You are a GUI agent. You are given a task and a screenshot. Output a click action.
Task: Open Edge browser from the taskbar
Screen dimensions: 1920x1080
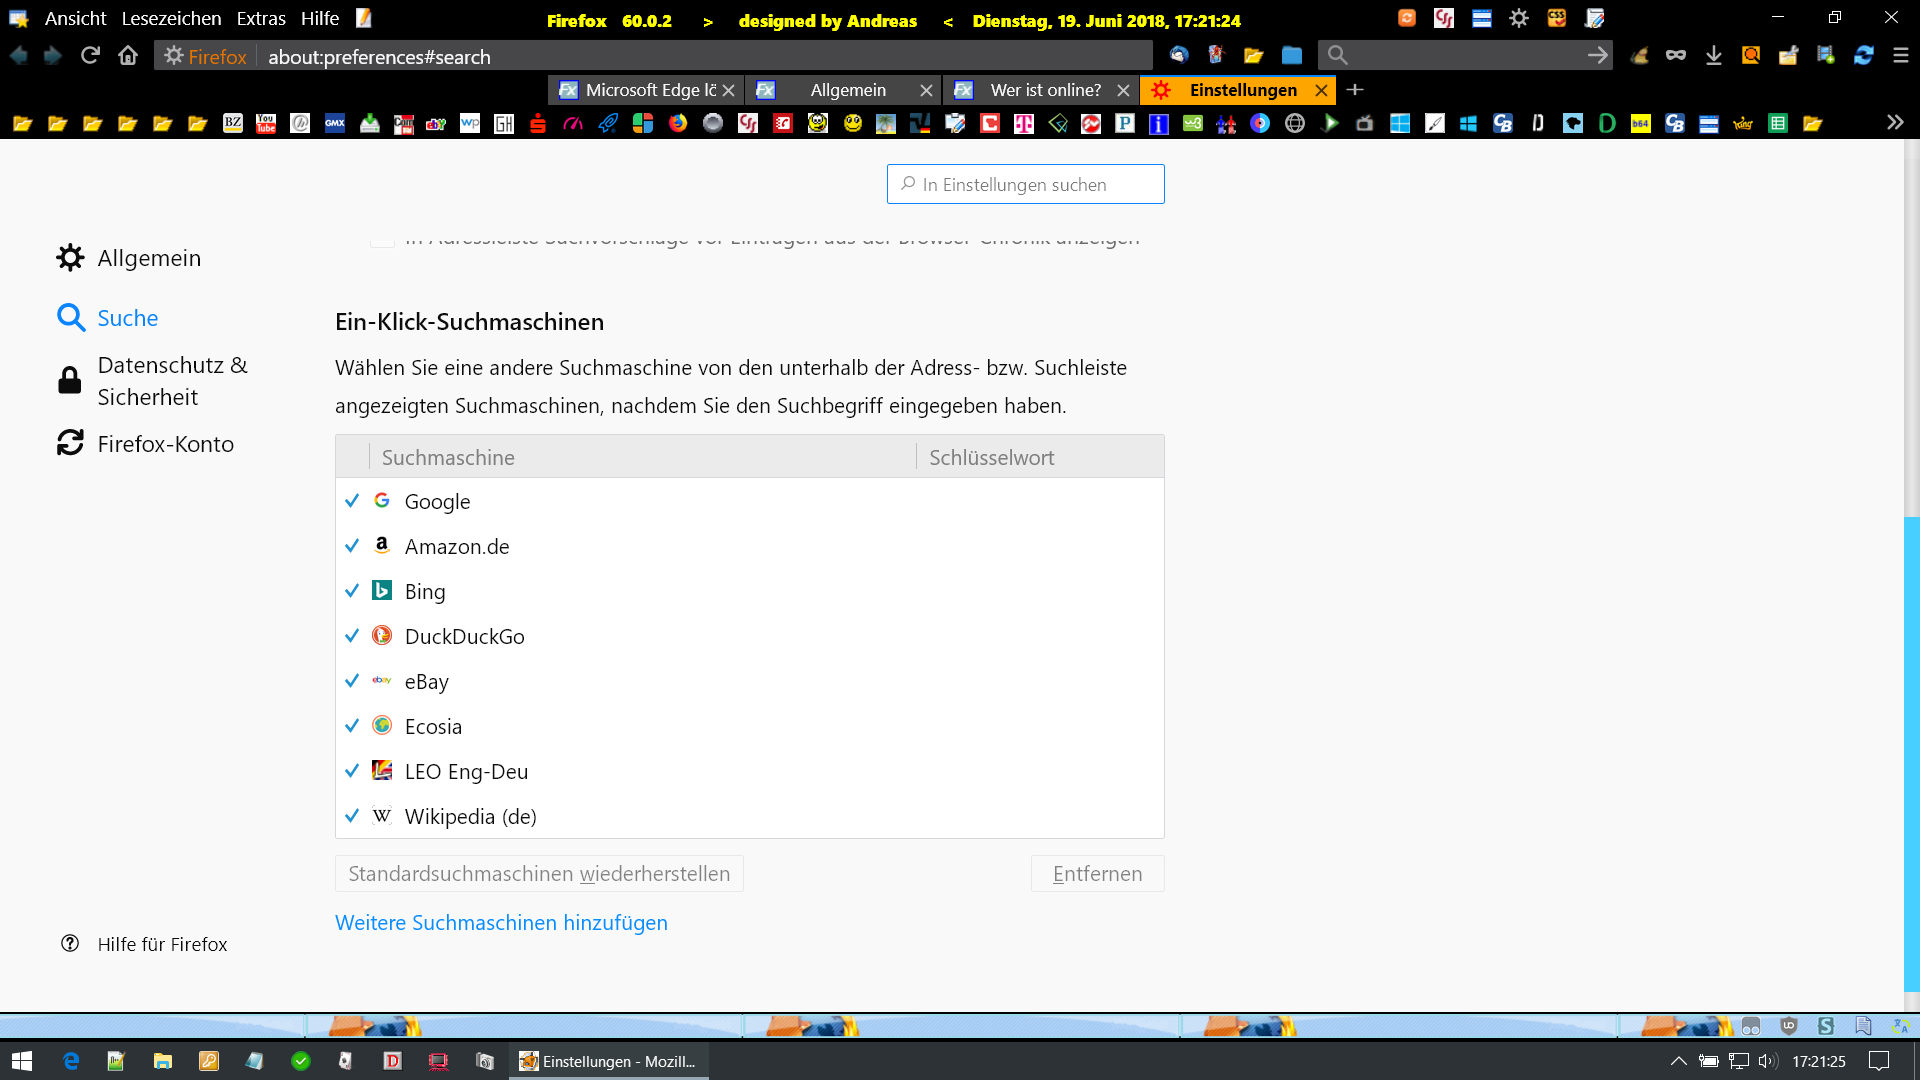tap(71, 1061)
